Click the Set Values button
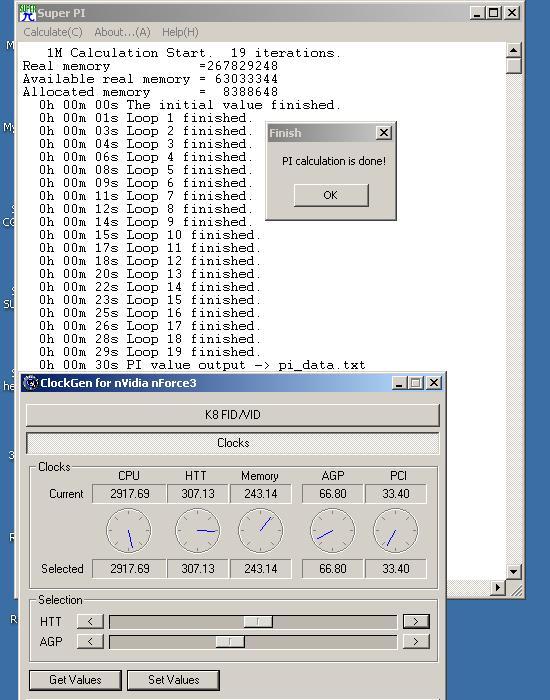This screenshot has width=550, height=700. point(173,679)
